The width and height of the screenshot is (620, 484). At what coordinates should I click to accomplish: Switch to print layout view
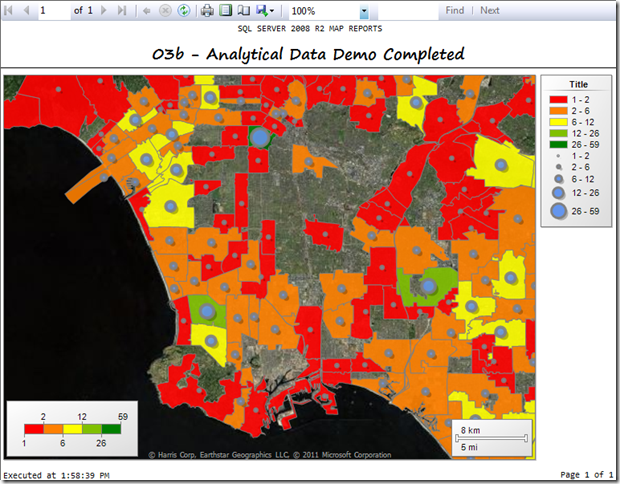225,11
